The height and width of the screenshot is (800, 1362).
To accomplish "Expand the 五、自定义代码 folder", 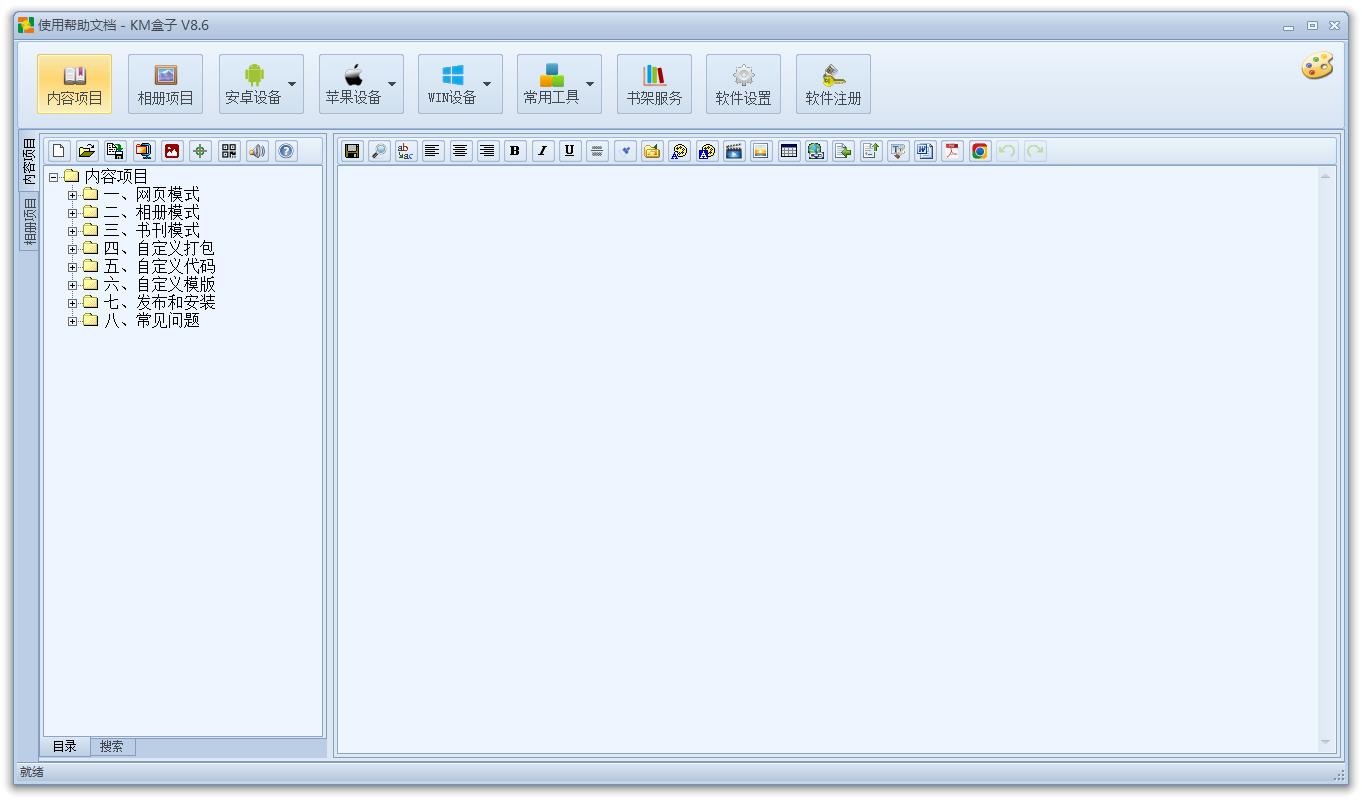I will [x=72, y=267].
